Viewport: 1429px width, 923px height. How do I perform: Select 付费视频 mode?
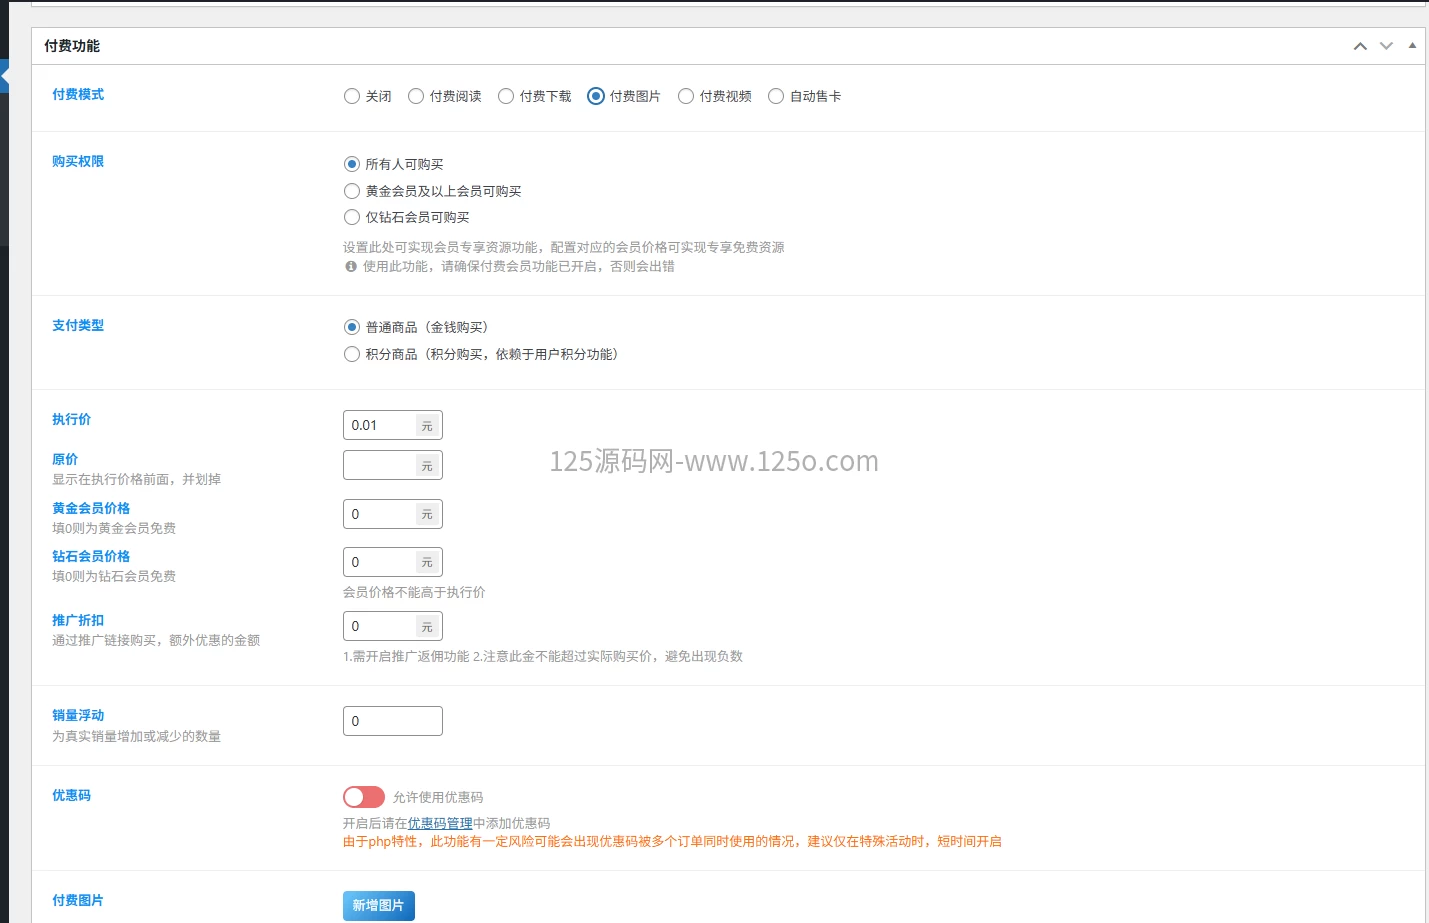pos(686,96)
